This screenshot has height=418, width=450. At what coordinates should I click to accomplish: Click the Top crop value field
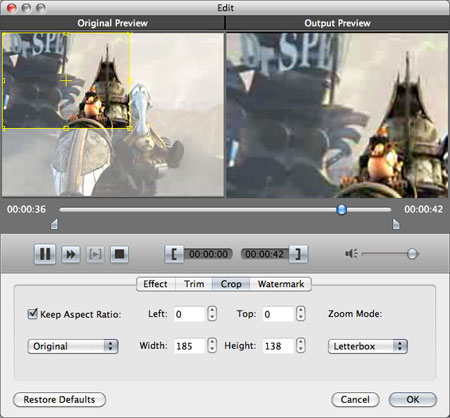[278, 314]
